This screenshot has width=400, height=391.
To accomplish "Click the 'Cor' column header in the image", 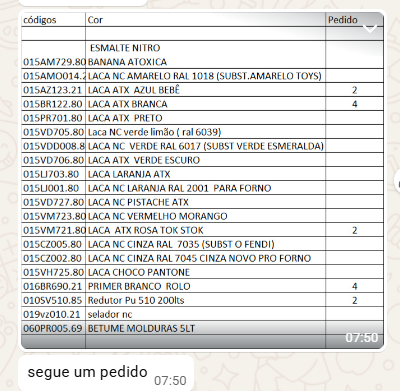I will (x=95, y=20).
